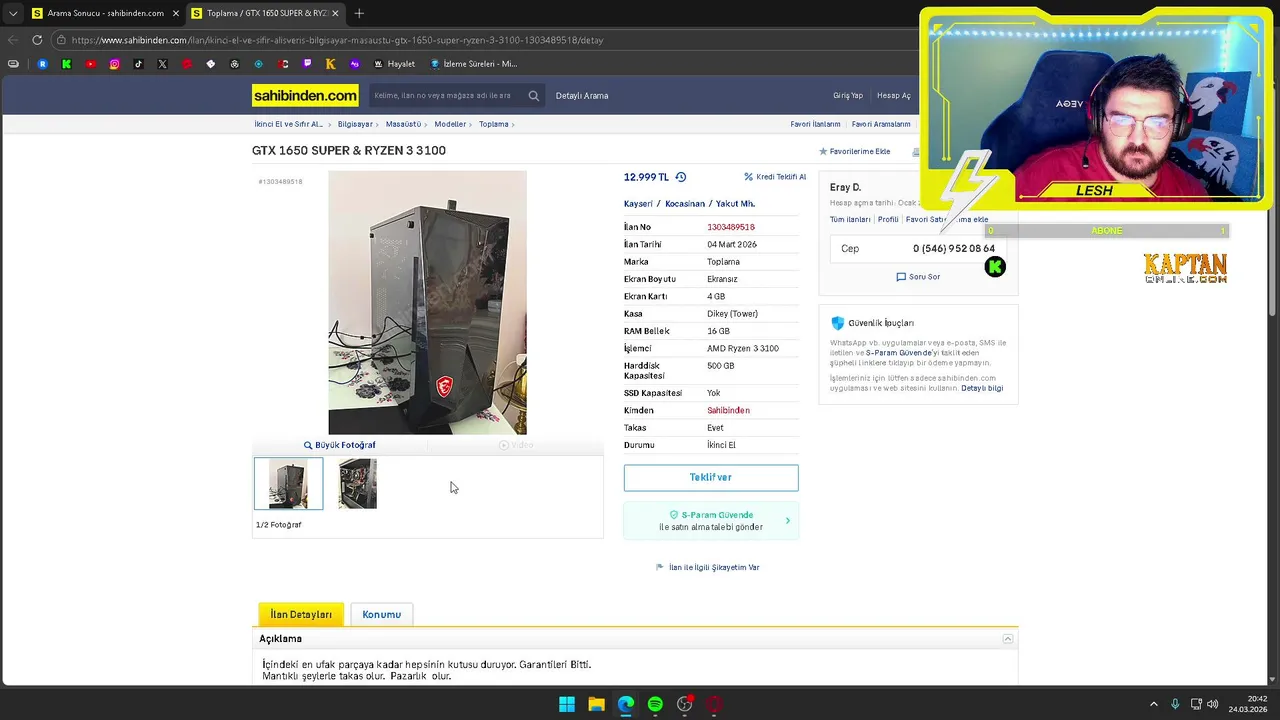Reload the page with the refresh icon
Image resolution: width=1280 pixels, height=720 pixels.
[x=37, y=40]
